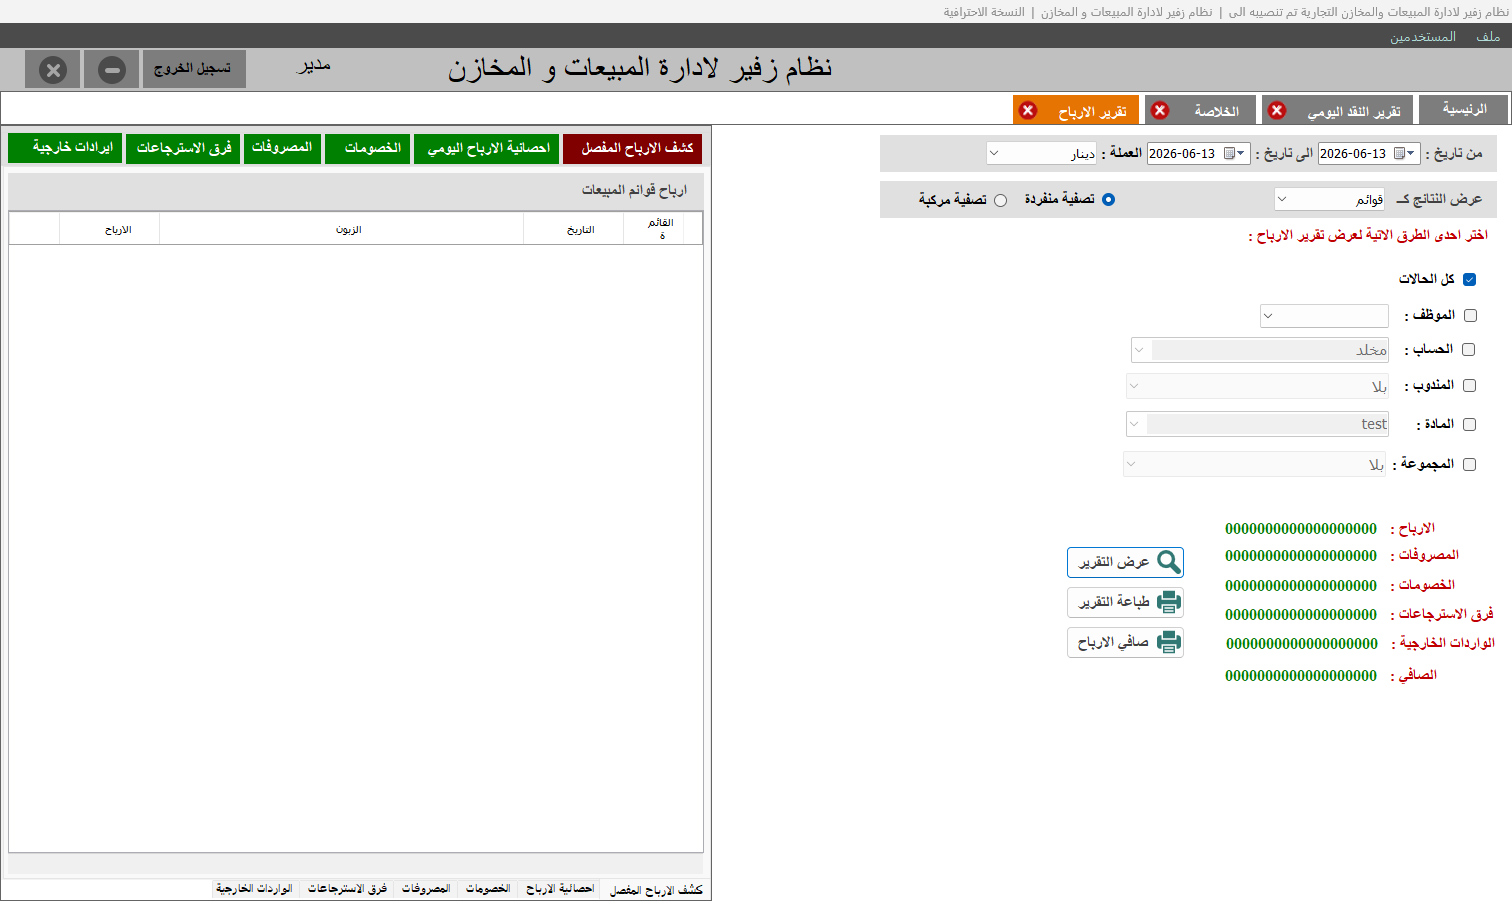This screenshot has height=901, width=1512.
Task: Enable the المندوب filter checkbox
Action: (x=1469, y=385)
